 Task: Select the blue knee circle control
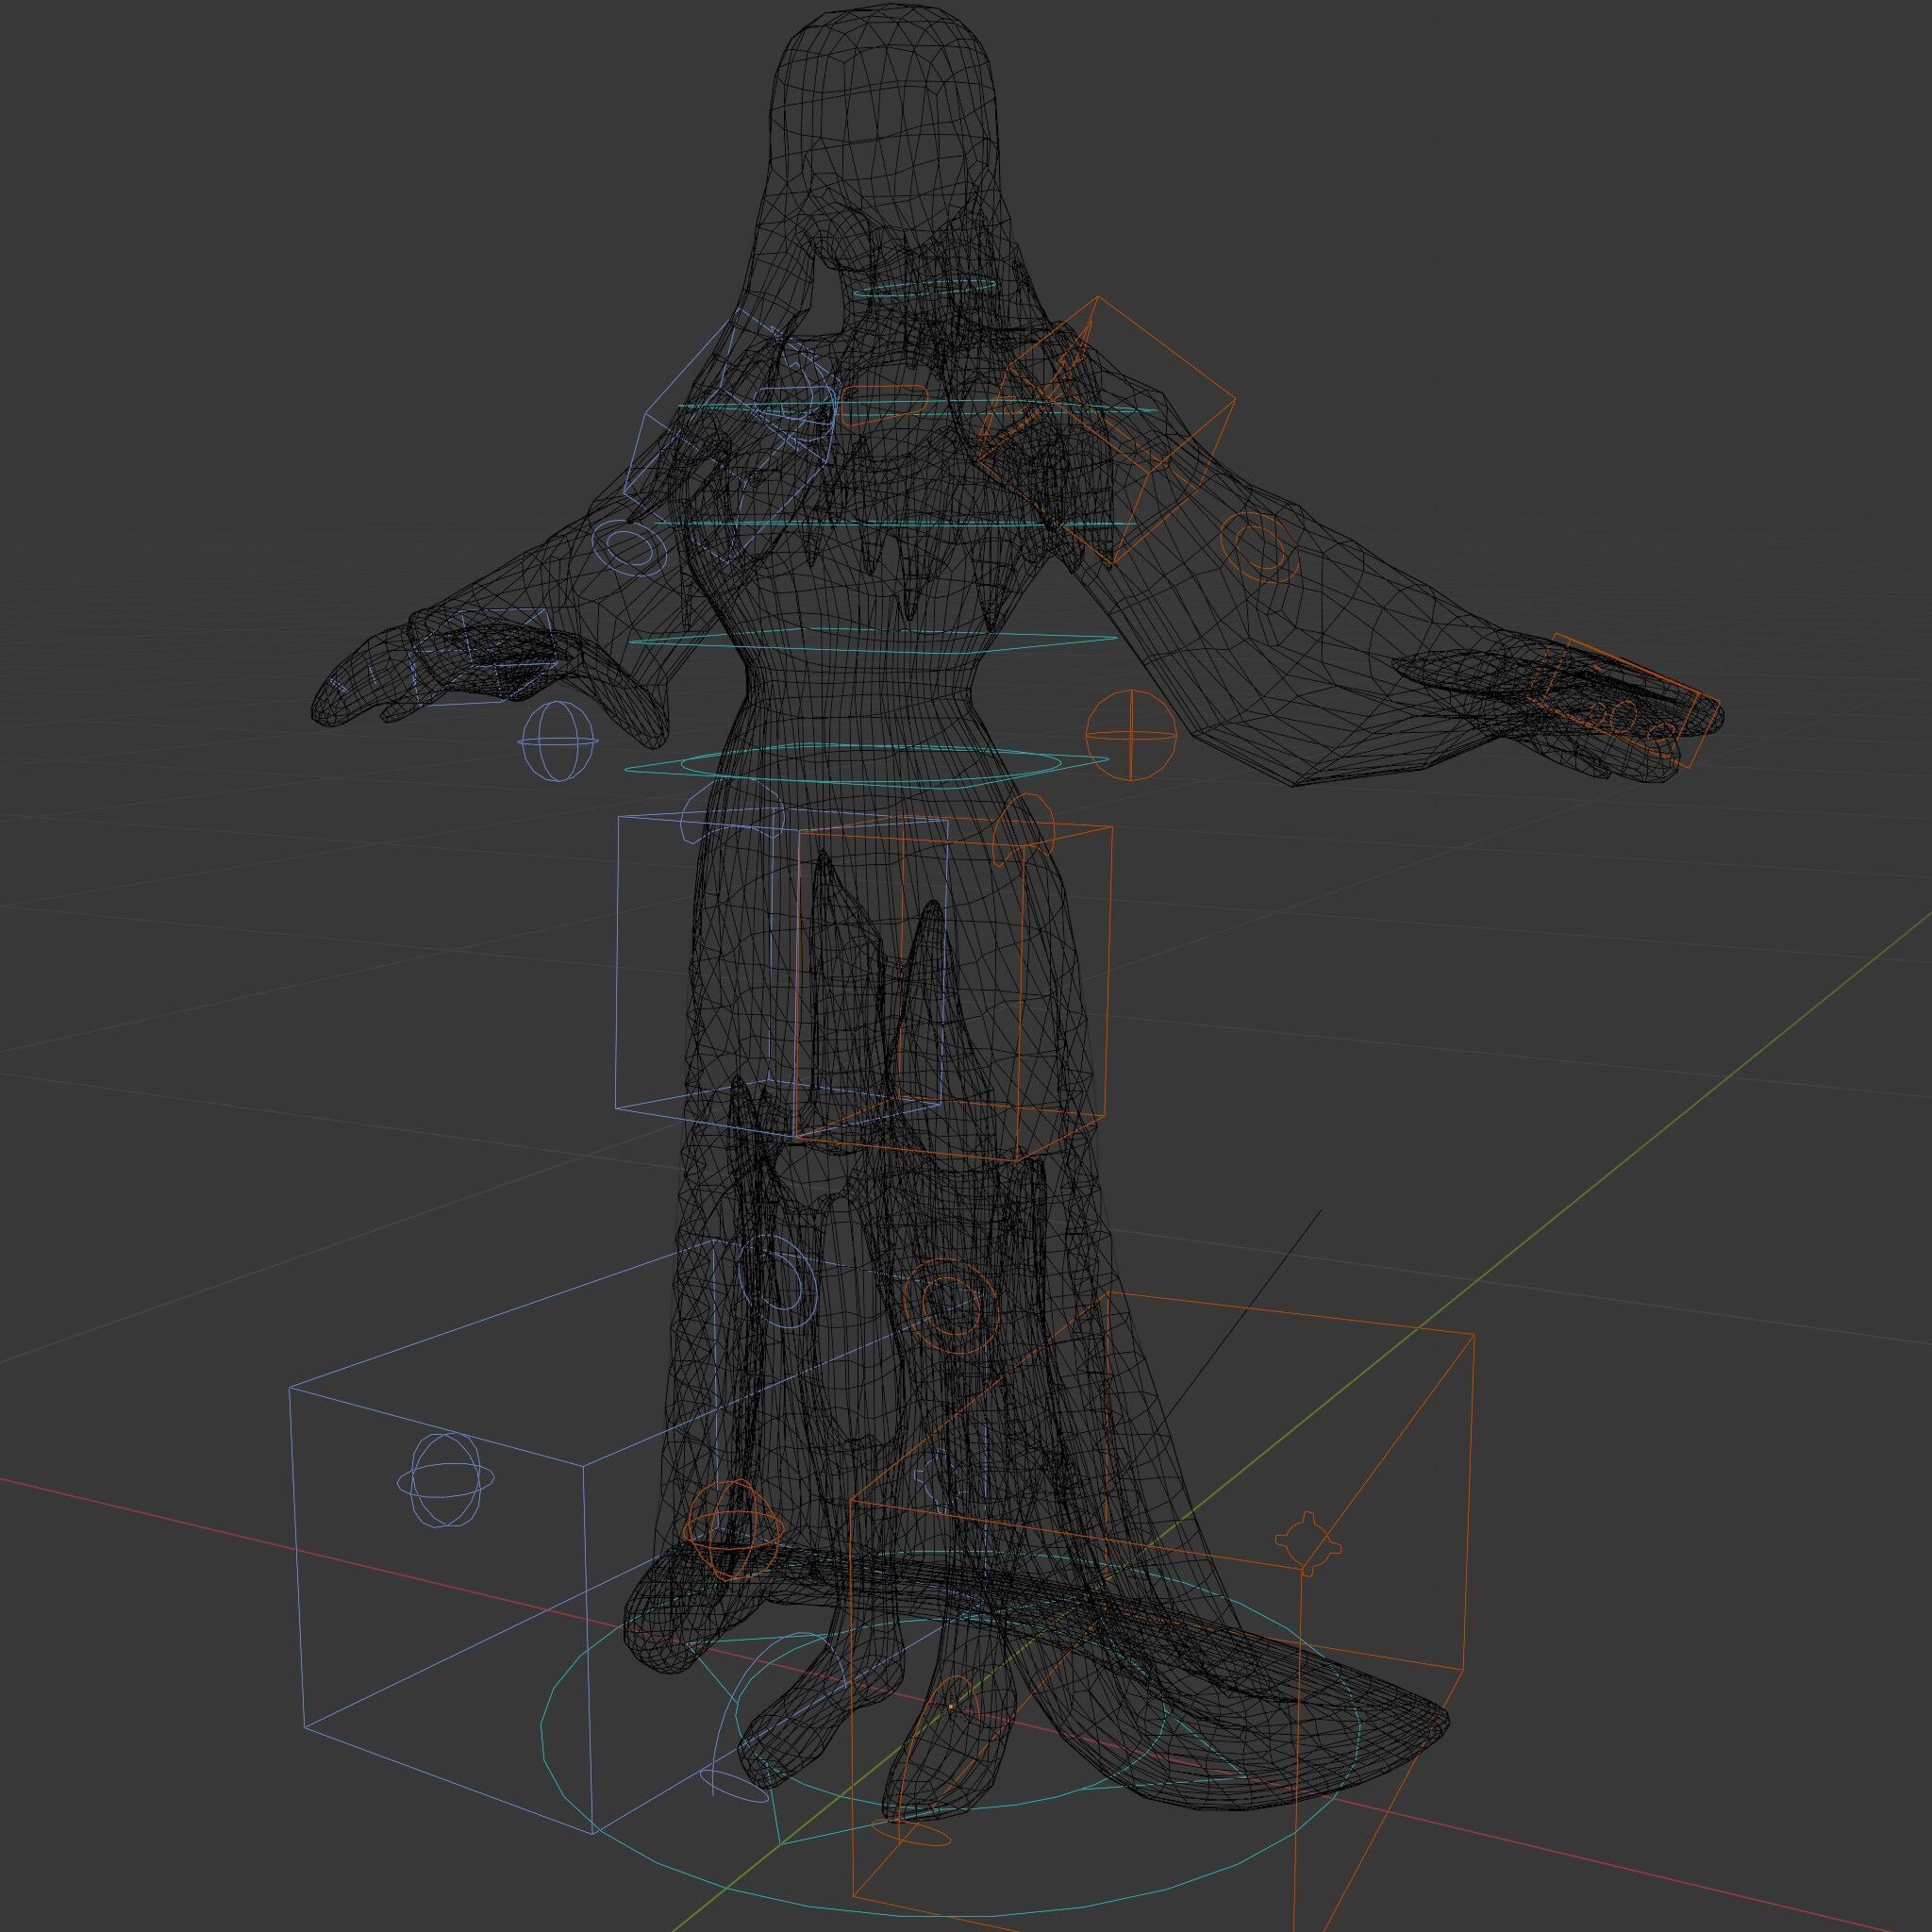pyautogui.click(x=776, y=1281)
